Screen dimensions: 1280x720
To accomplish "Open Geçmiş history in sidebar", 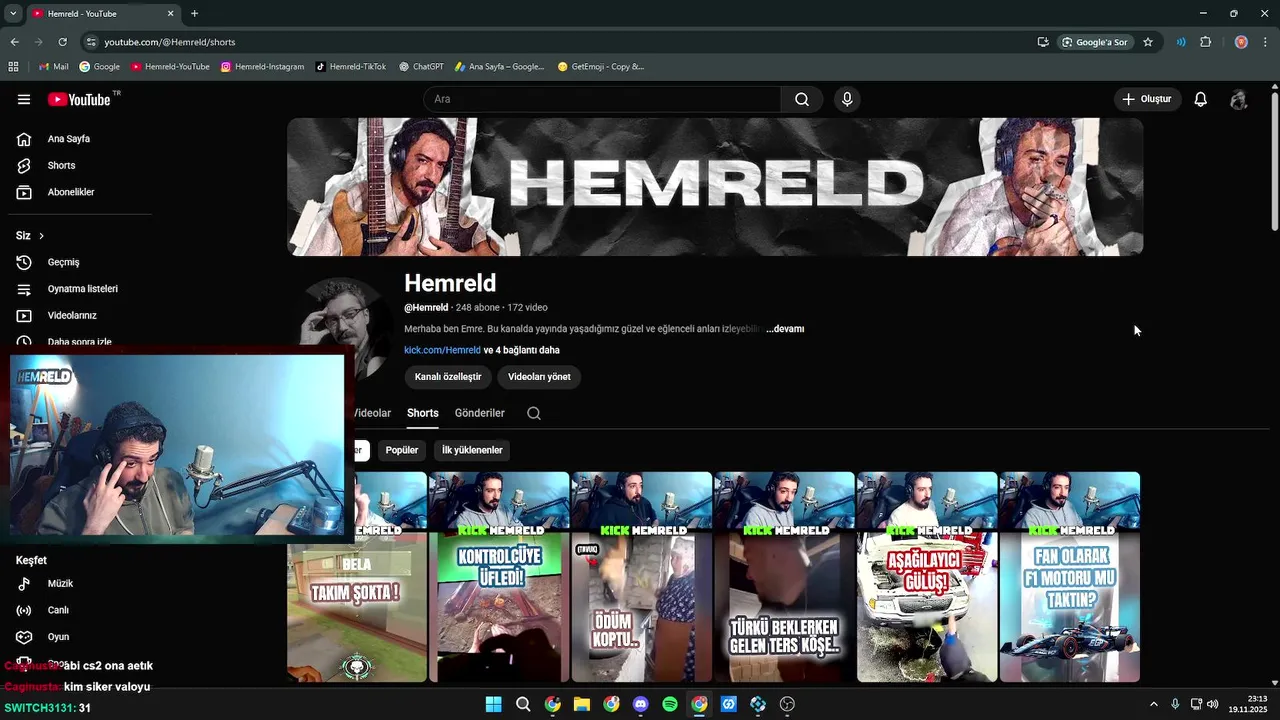I will coord(63,262).
